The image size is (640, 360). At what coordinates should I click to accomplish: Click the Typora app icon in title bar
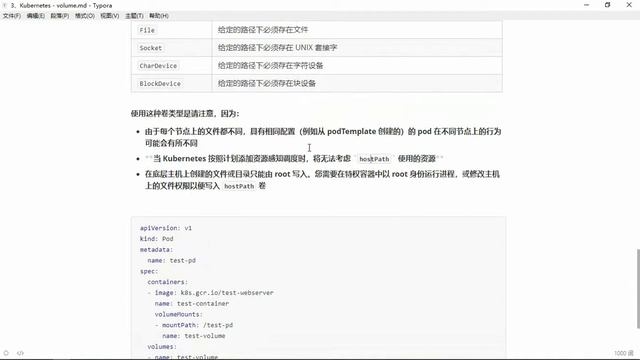(5, 5)
